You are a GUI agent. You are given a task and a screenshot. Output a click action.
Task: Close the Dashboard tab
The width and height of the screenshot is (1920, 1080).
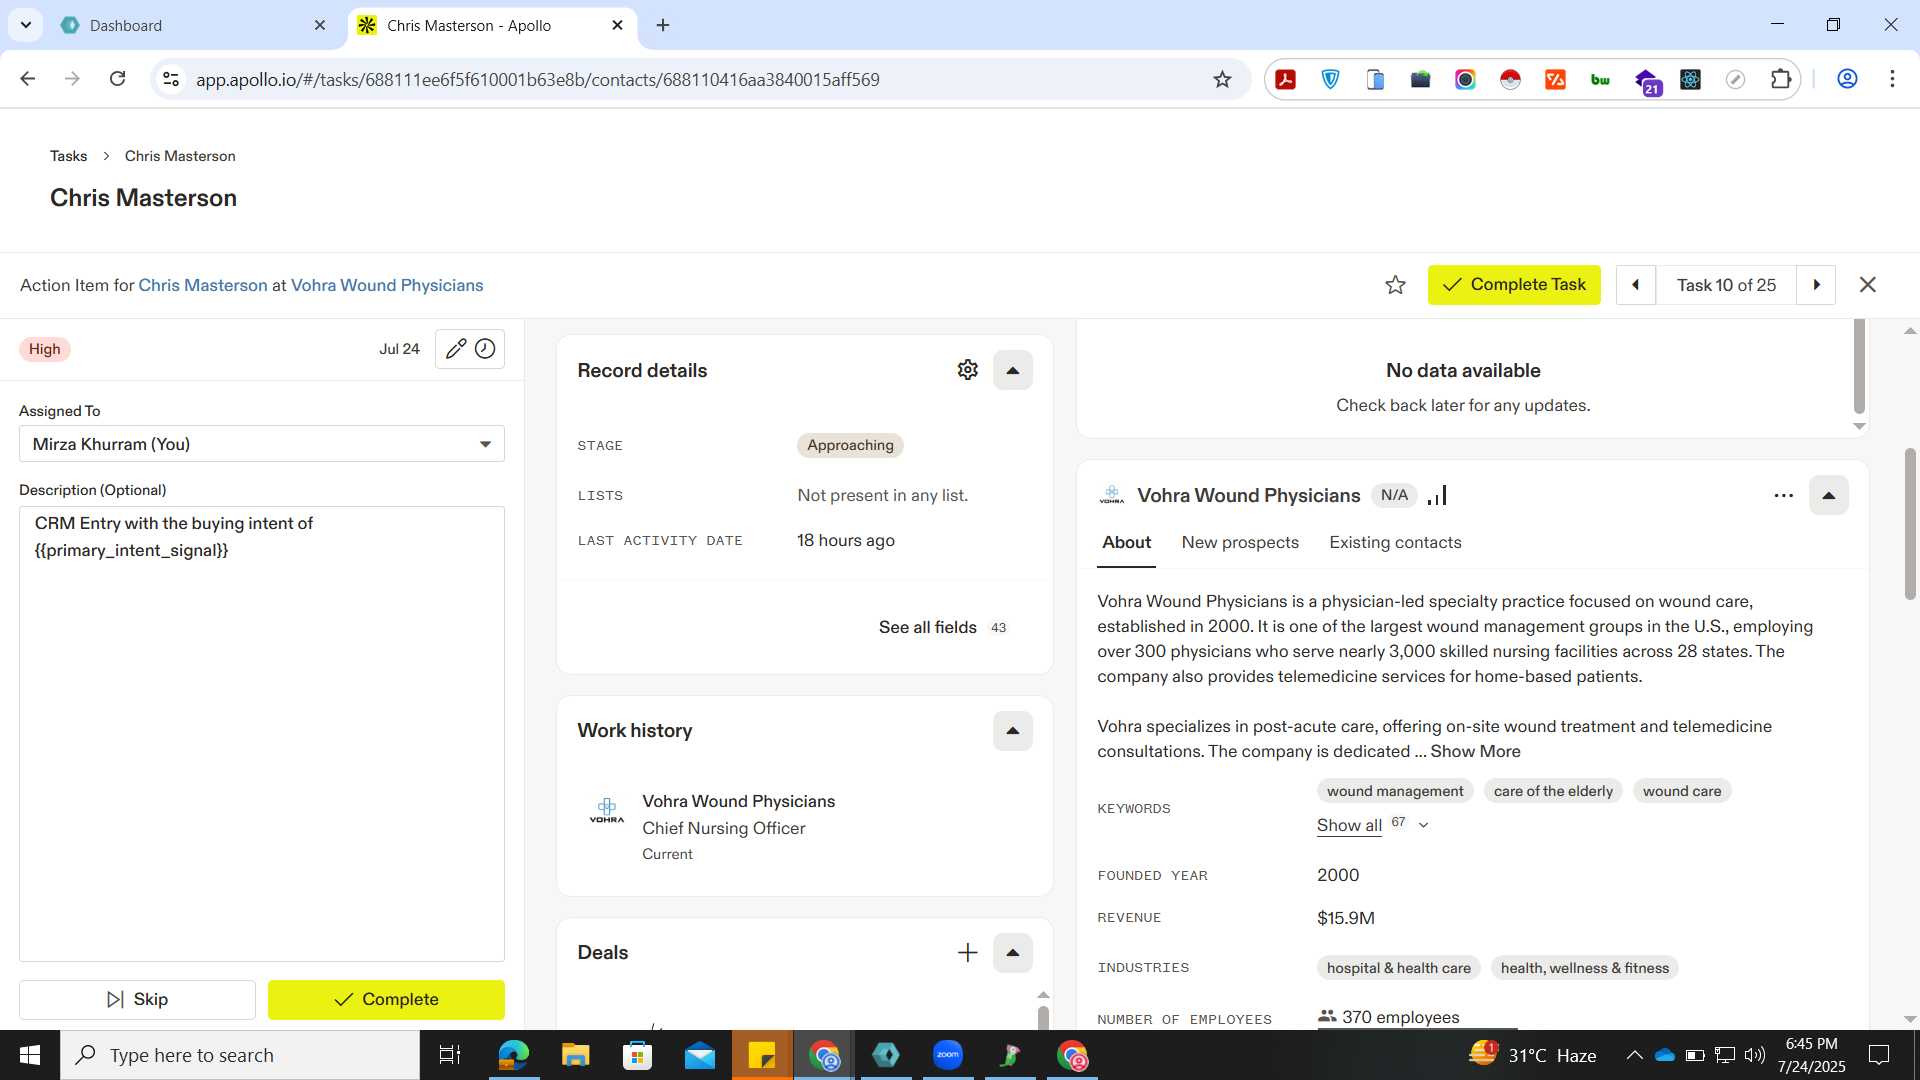pyautogui.click(x=320, y=25)
